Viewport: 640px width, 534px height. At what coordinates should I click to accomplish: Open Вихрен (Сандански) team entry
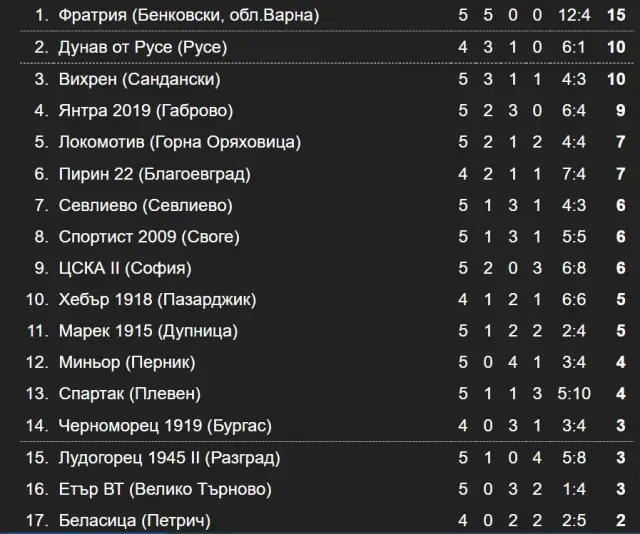pyautogui.click(x=140, y=79)
